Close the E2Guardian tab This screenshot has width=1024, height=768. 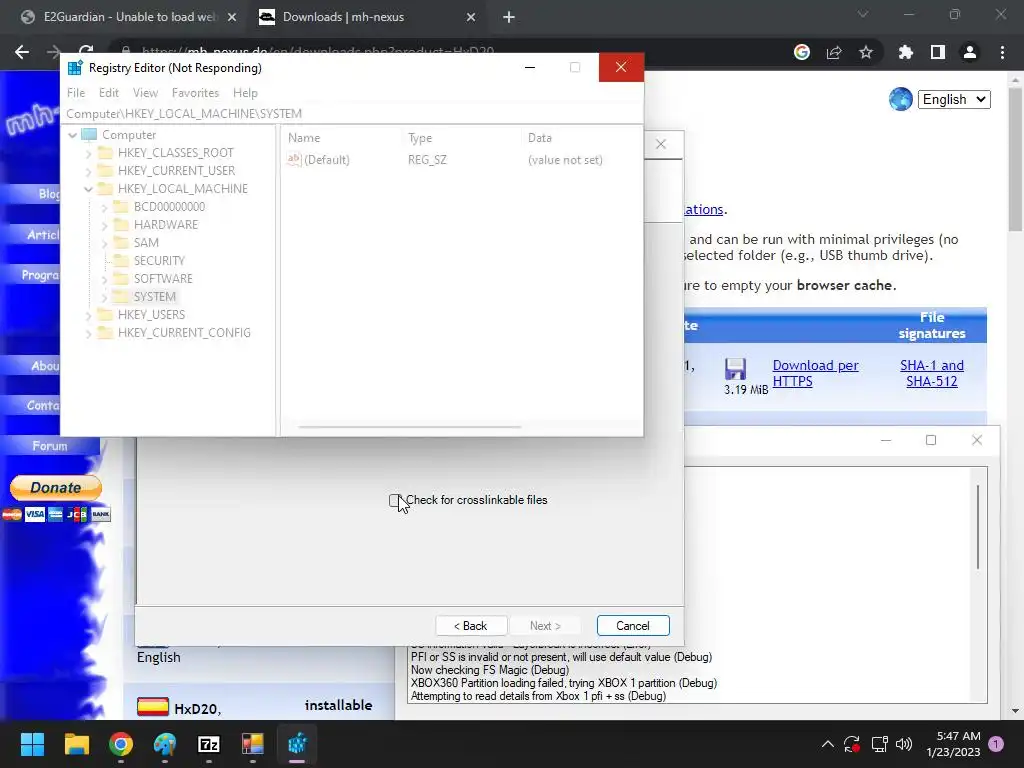(232, 17)
